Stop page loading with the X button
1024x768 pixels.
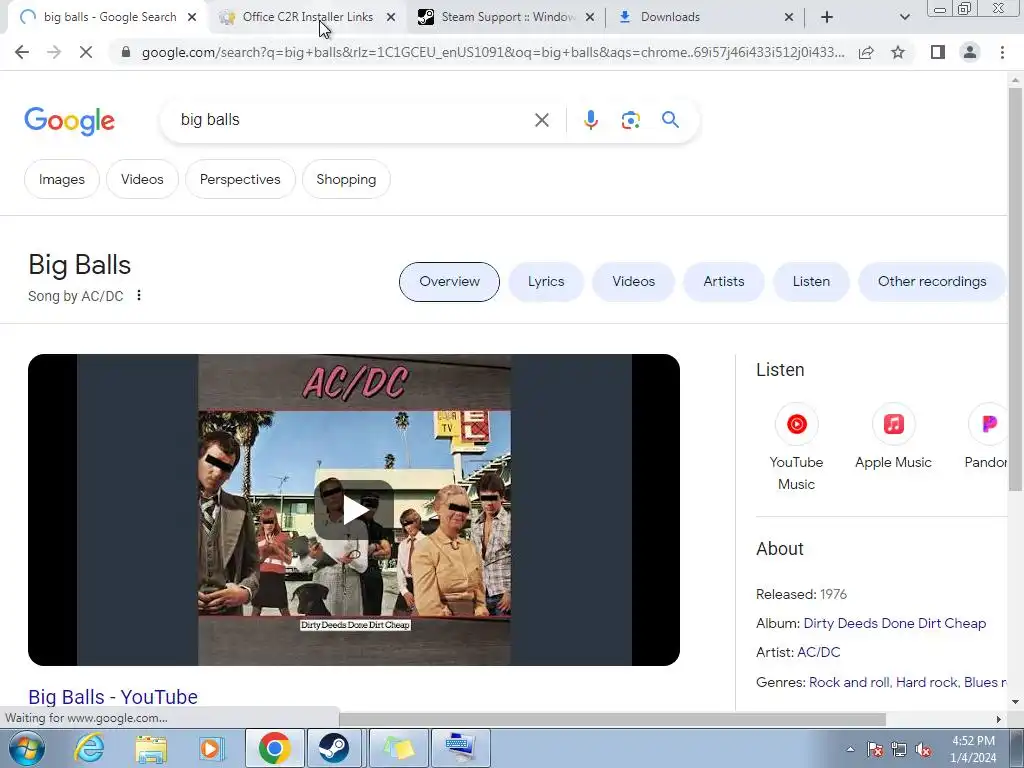86,52
